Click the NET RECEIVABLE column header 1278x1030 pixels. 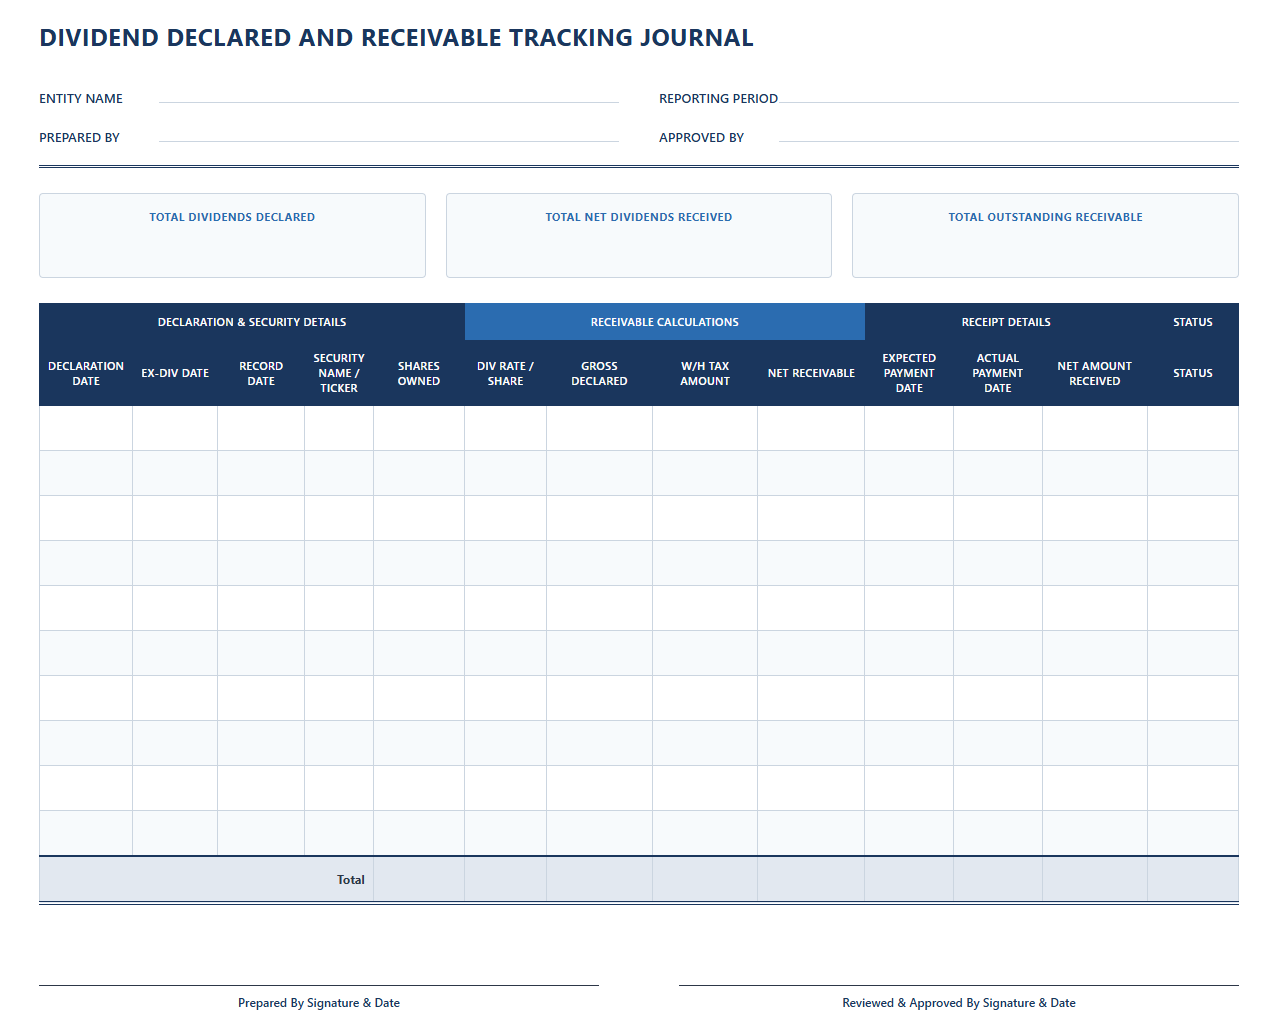point(811,373)
